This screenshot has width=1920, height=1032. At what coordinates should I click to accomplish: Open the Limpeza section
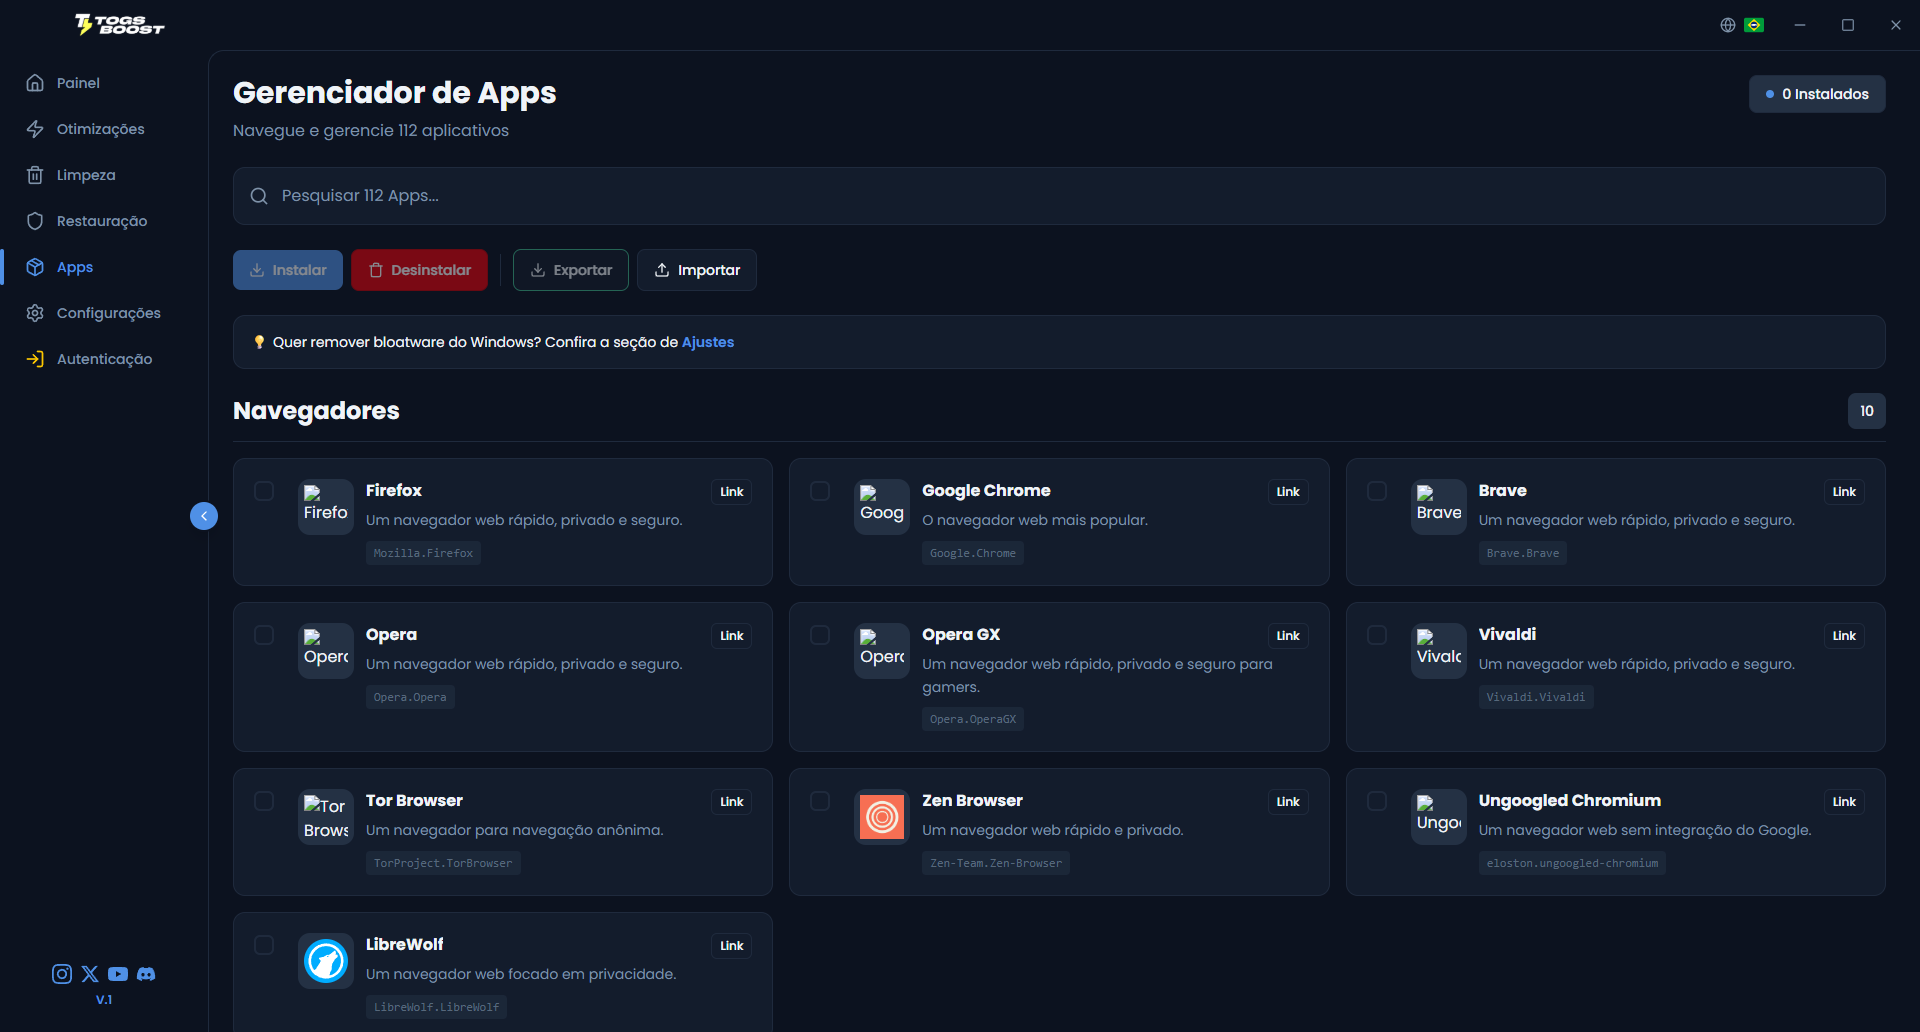[x=70, y=175]
